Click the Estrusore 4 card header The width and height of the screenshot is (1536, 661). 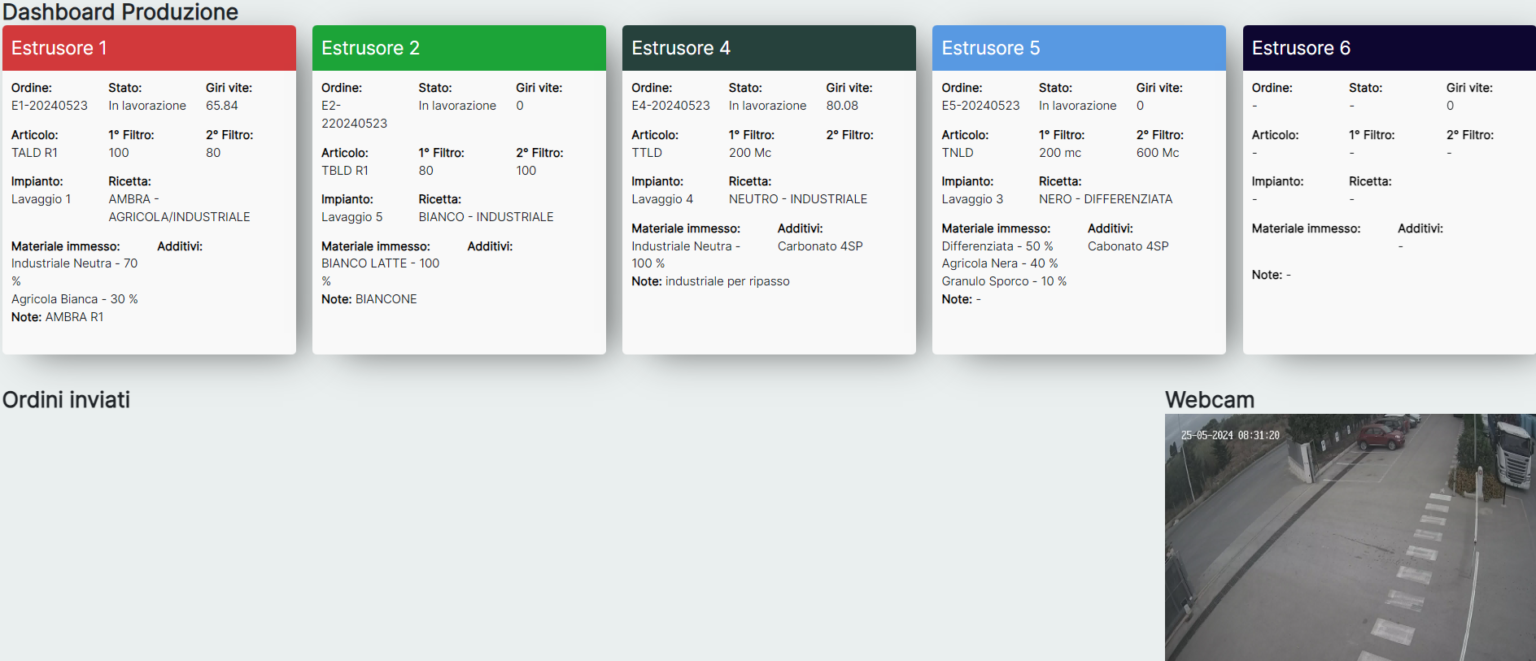click(769, 48)
